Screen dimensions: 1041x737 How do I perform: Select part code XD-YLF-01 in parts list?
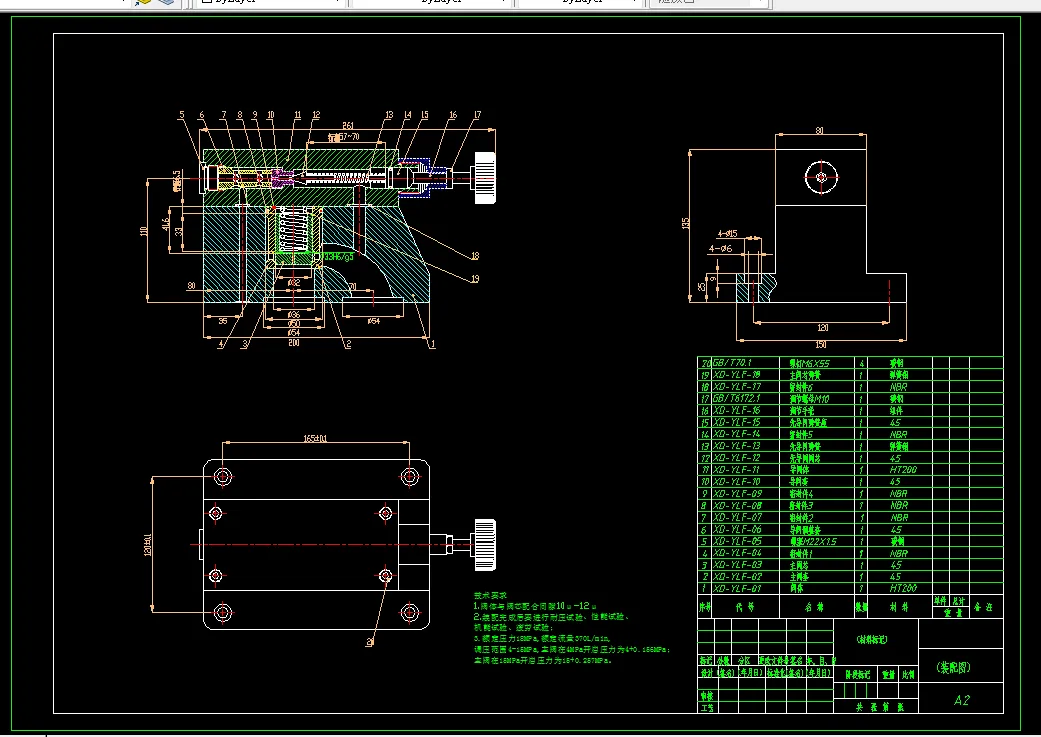click(x=736, y=588)
